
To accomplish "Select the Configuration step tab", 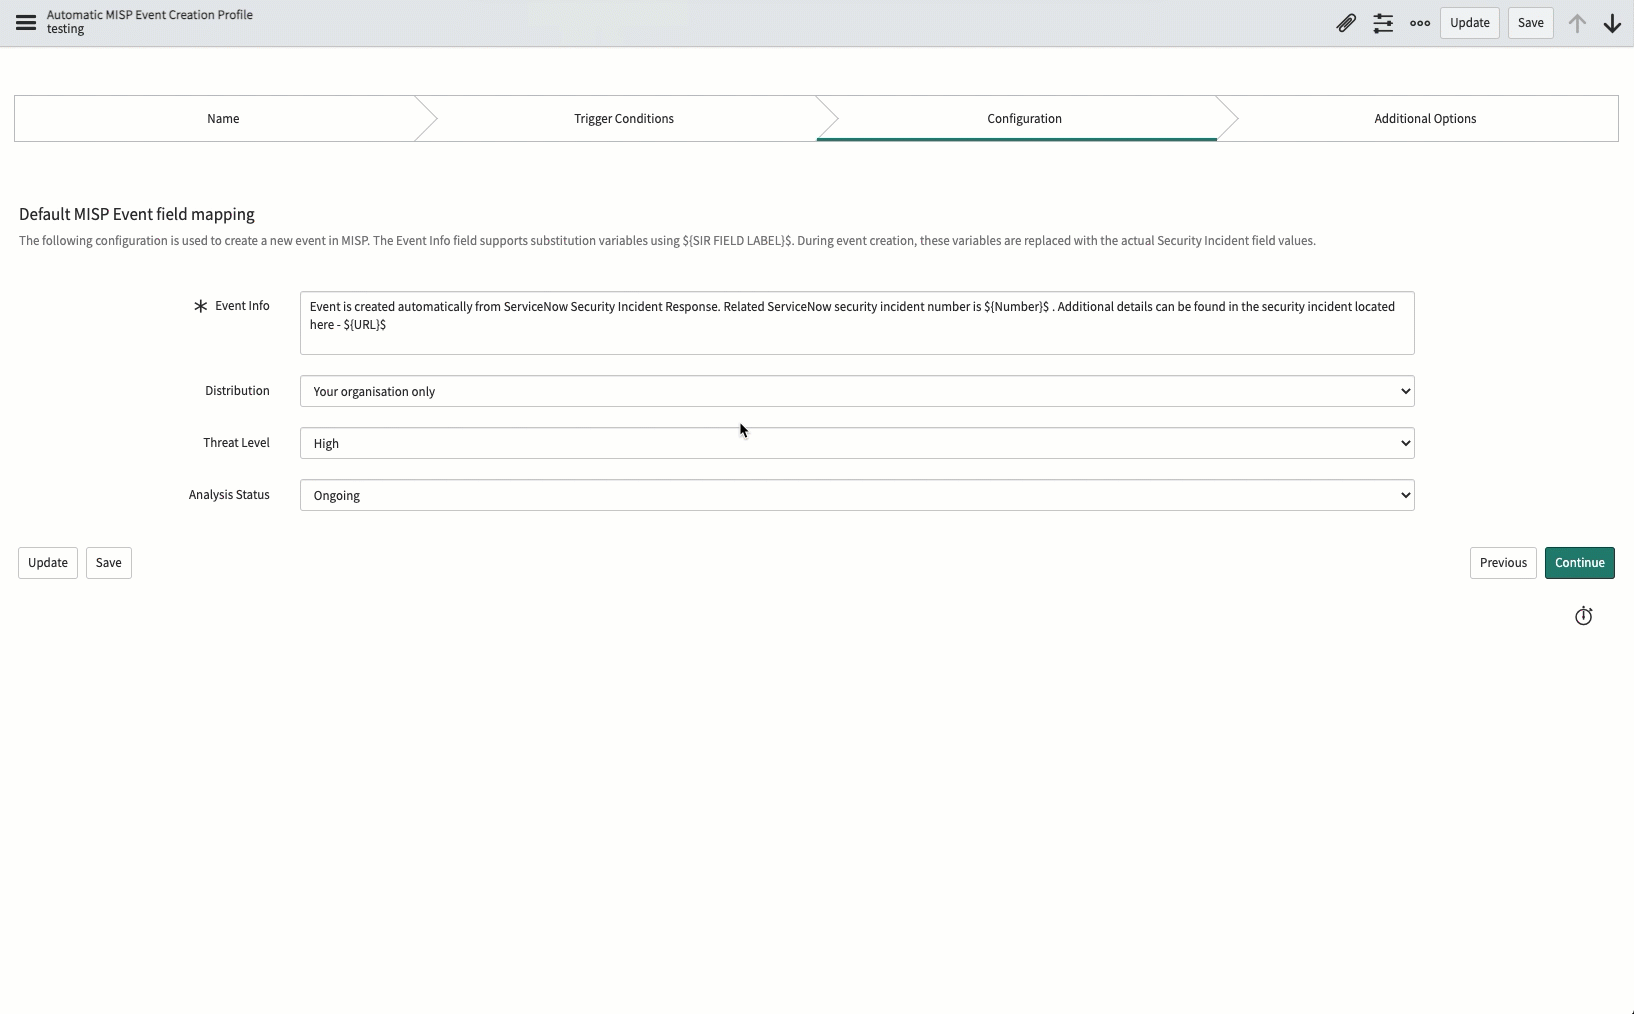I will coord(1024,118).
